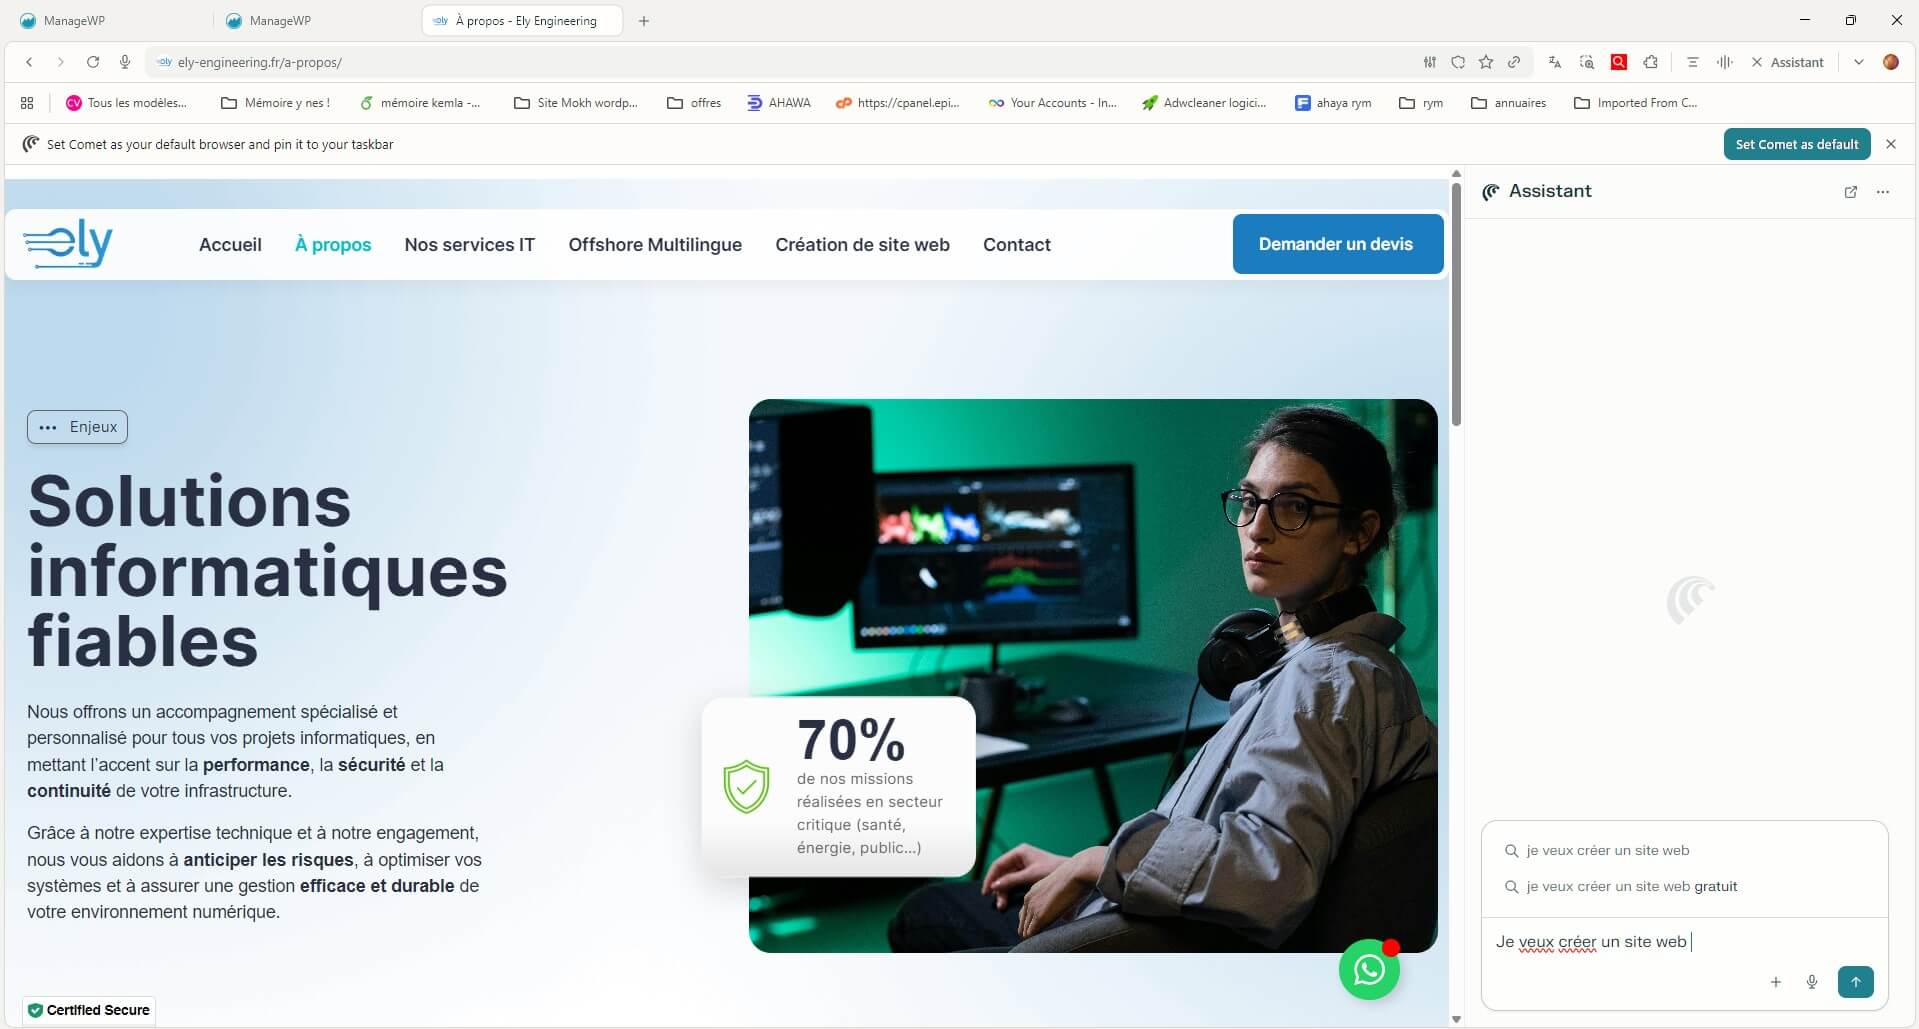Click the red search lens icon

point(1618,62)
